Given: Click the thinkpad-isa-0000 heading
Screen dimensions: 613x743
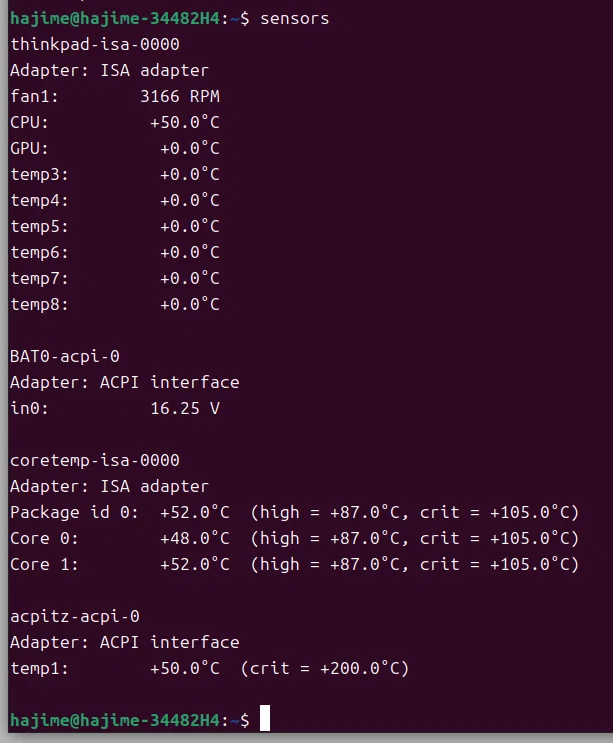Looking at the screenshot, I should click(x=95, y=45).
